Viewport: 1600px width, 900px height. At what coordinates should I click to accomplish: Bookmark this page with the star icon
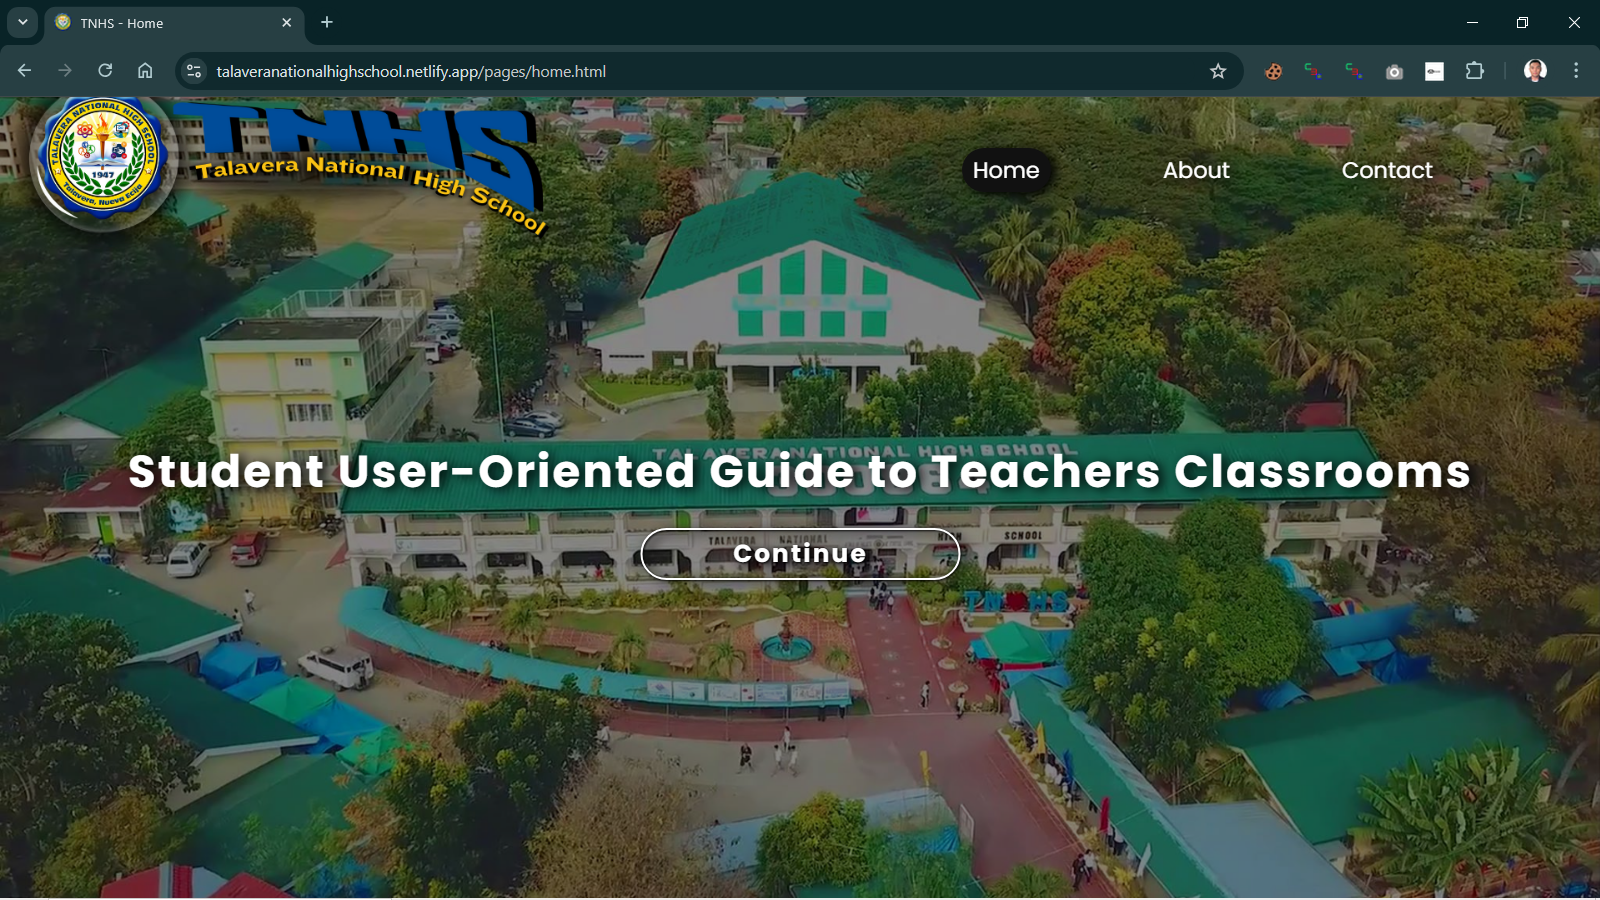click(1218, 71)
